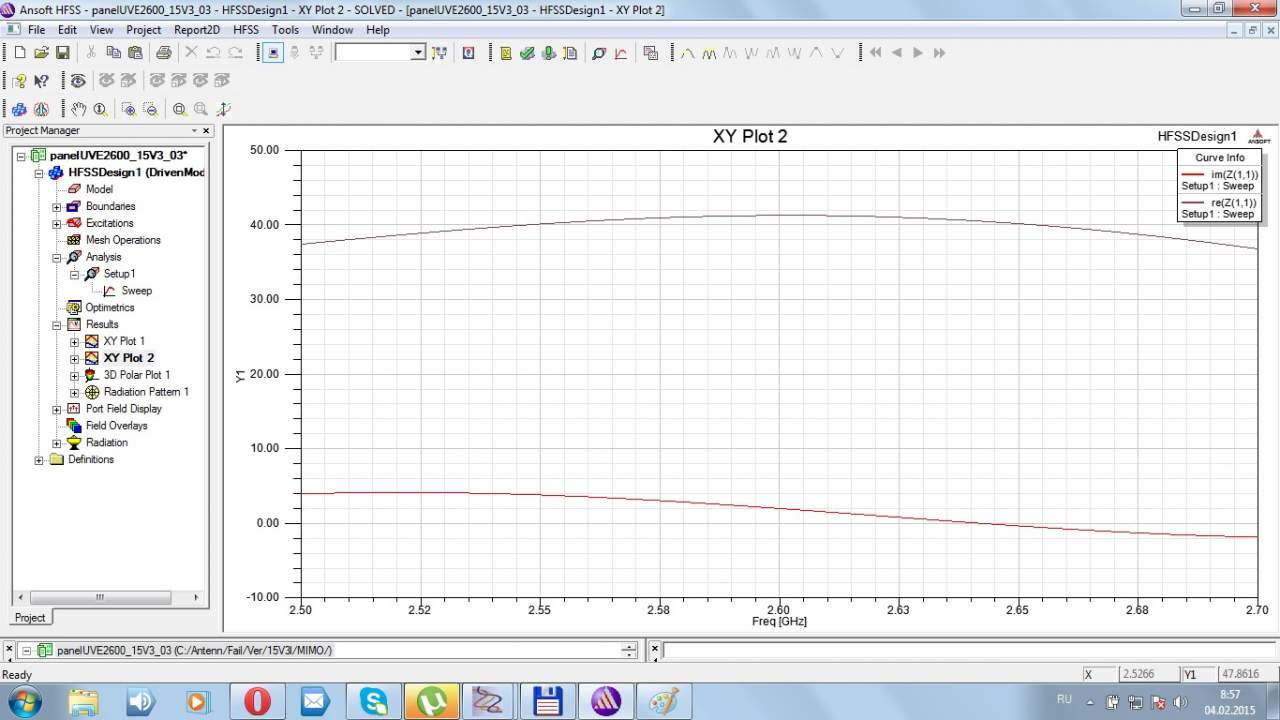Select XY Plot 1 in Results

(x=124, y=341)
